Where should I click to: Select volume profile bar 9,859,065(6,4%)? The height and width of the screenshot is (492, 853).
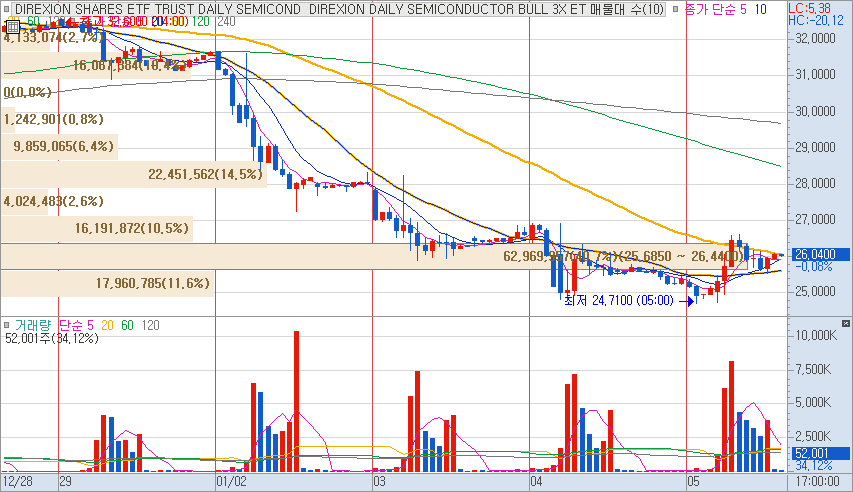pos(59,146)
